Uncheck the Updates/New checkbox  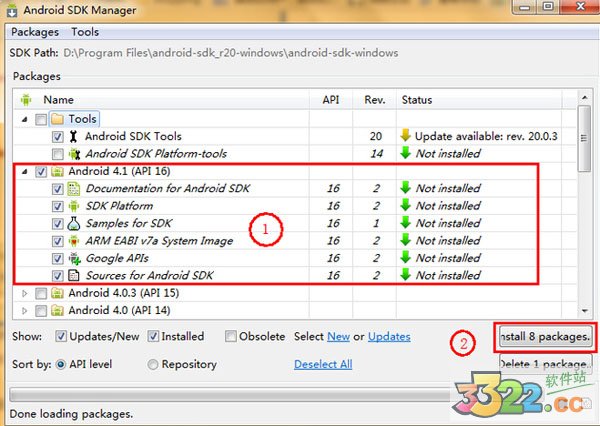click(x=61, y=337)
